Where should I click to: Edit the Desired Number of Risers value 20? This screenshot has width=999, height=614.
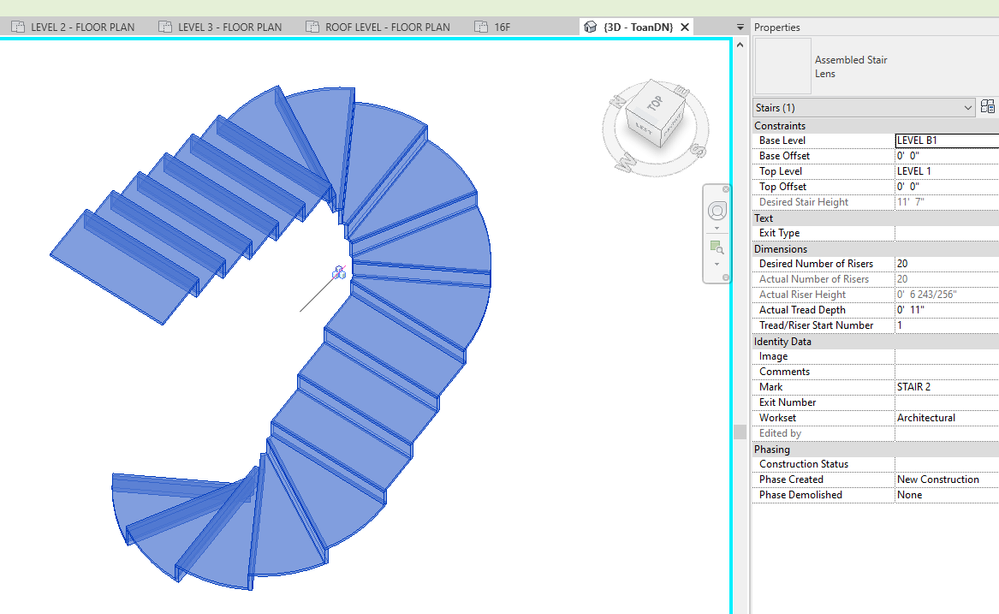[x=947, y=264]
